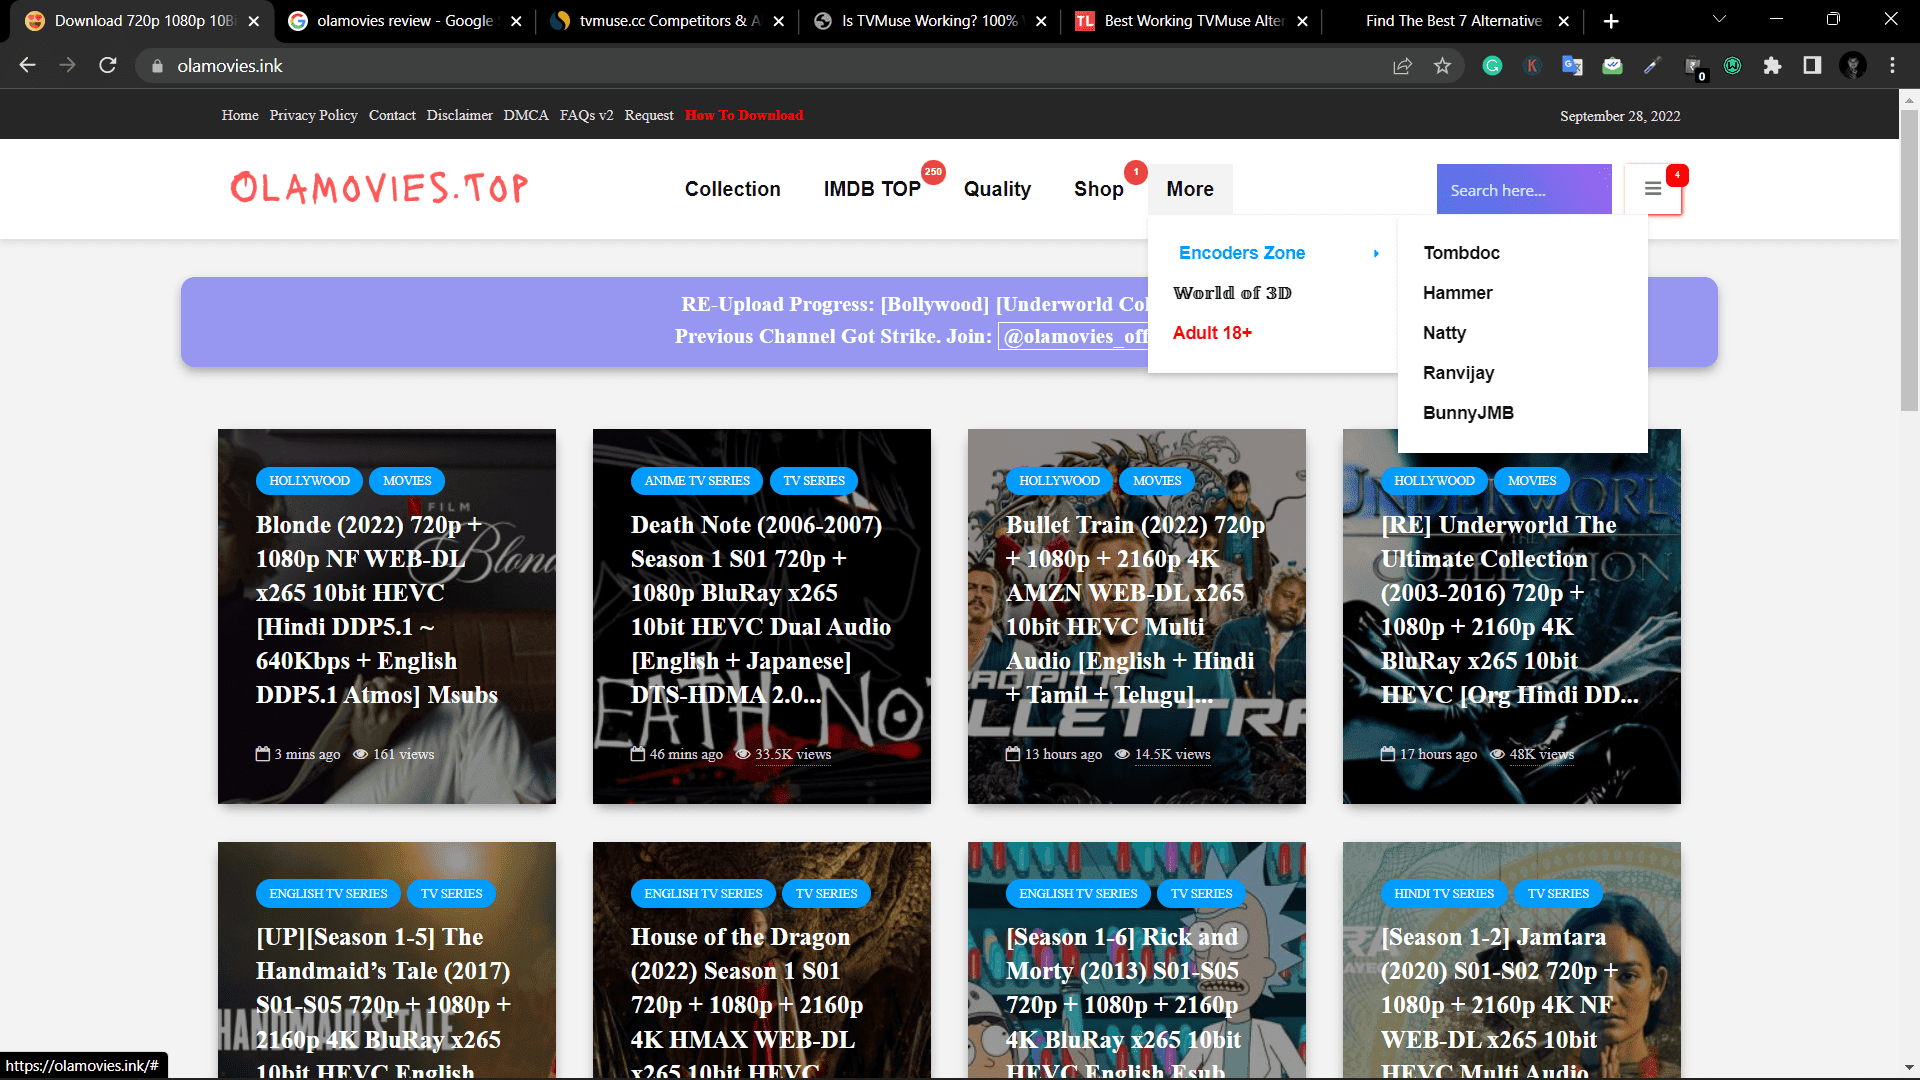
Task: Click the page vertical scrollbar thumb
Action: pos(1909,260)
